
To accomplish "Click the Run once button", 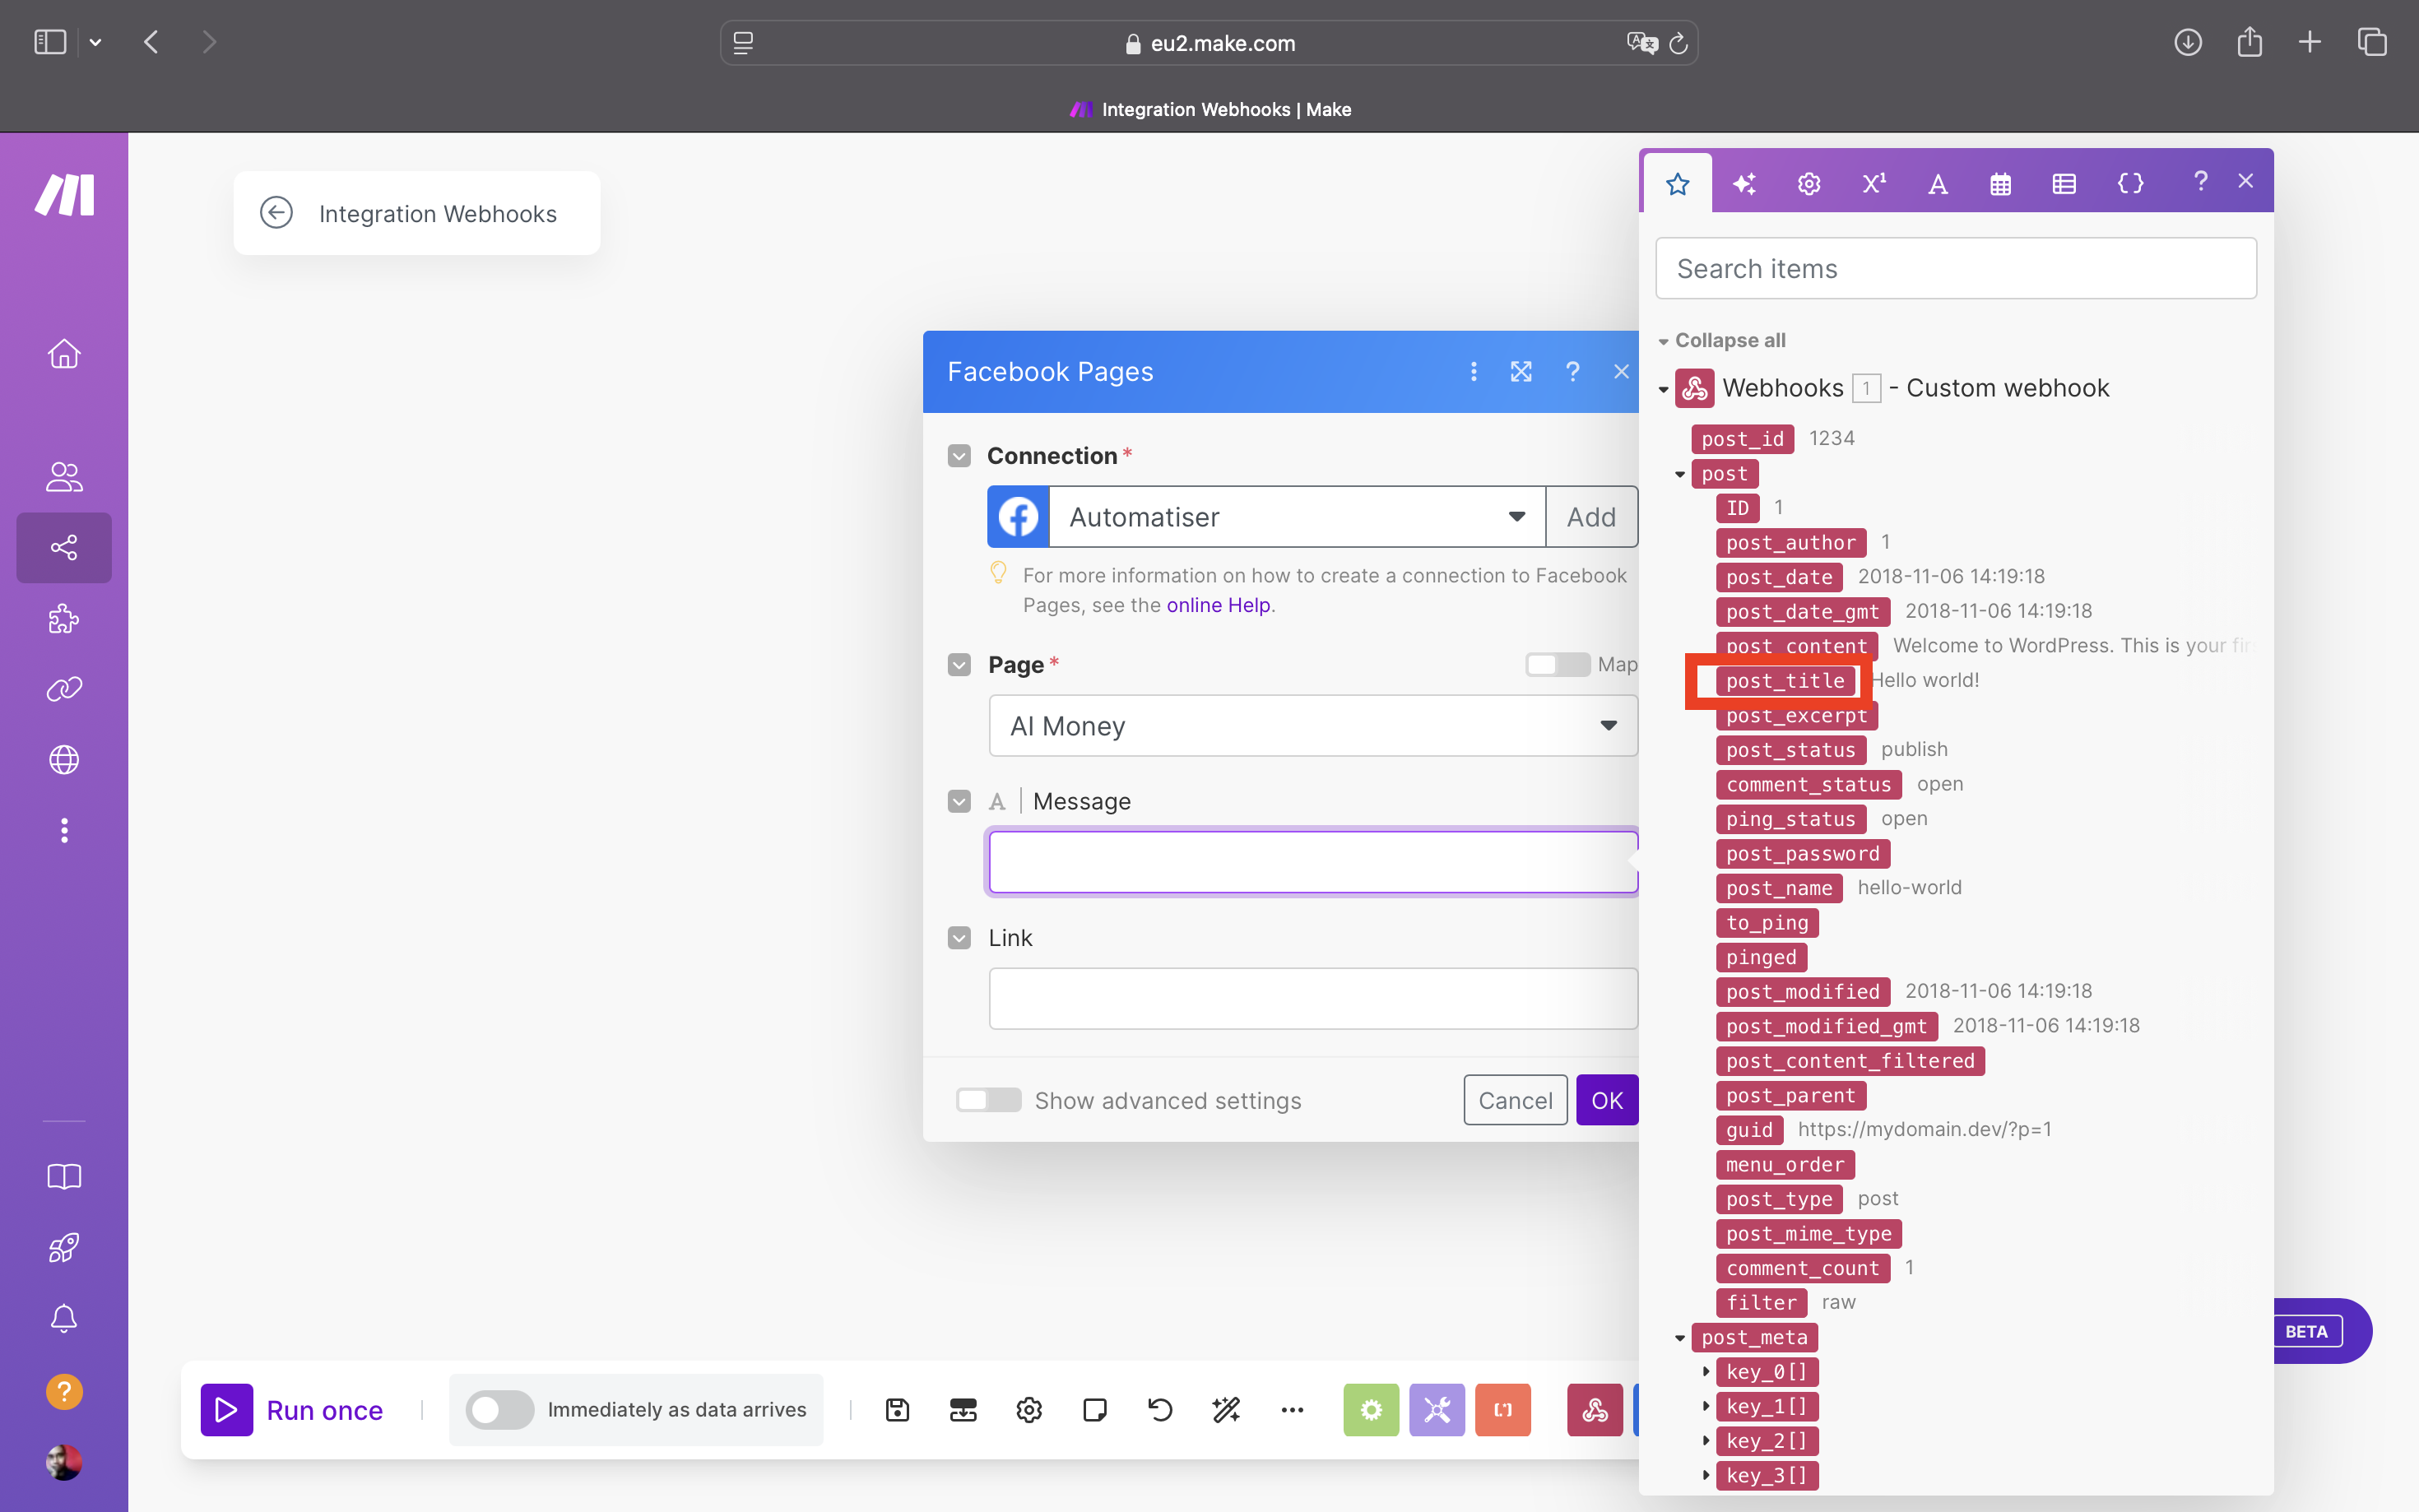I will [x=292, y=1410].
